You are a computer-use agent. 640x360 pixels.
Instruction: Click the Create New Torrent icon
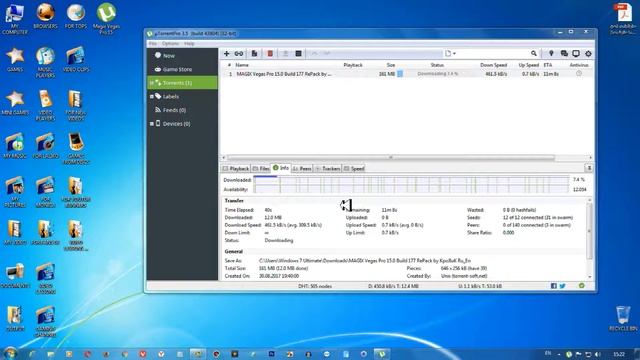coord(254,53)
